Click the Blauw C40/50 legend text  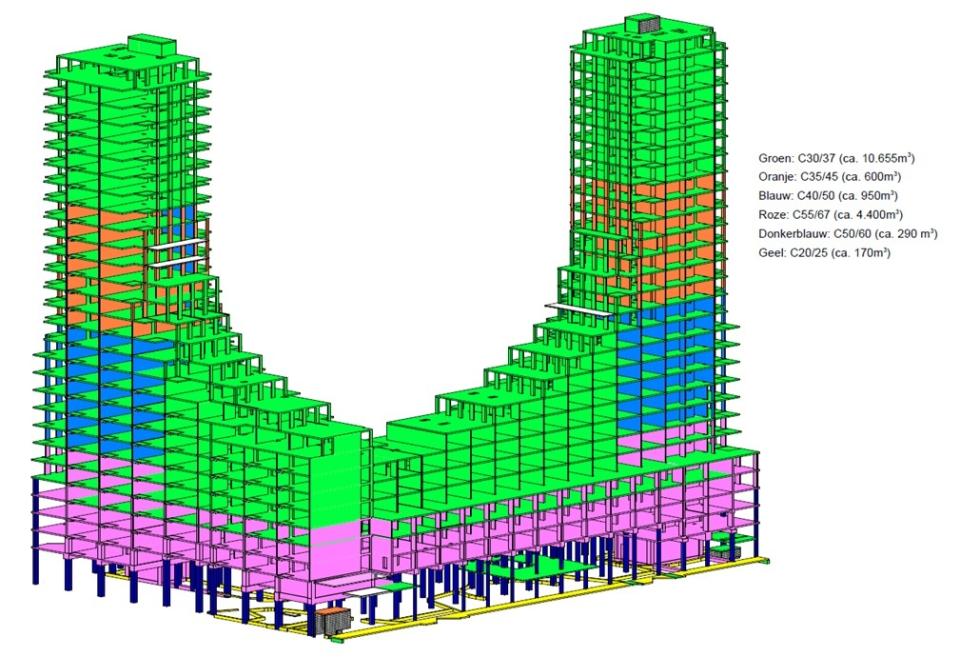[x=828, y=196]
